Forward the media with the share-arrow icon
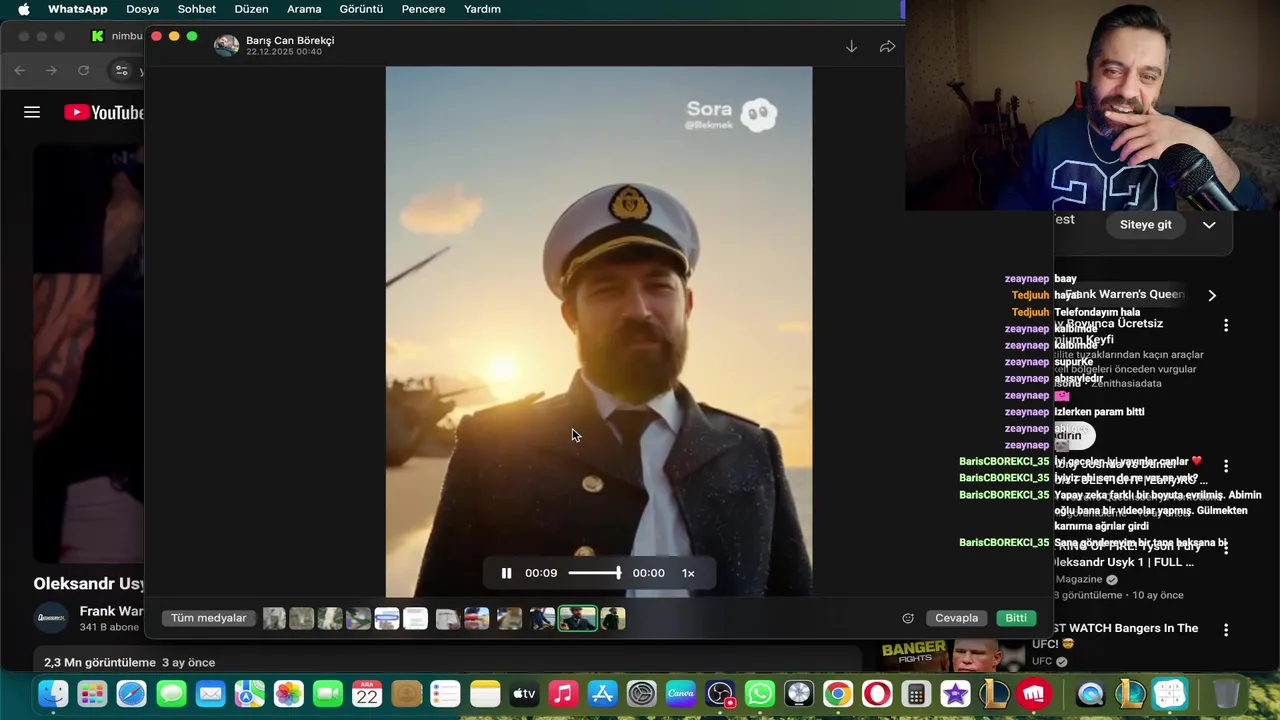The width and height of the screenshot is (1280, 720). [887, 47]
